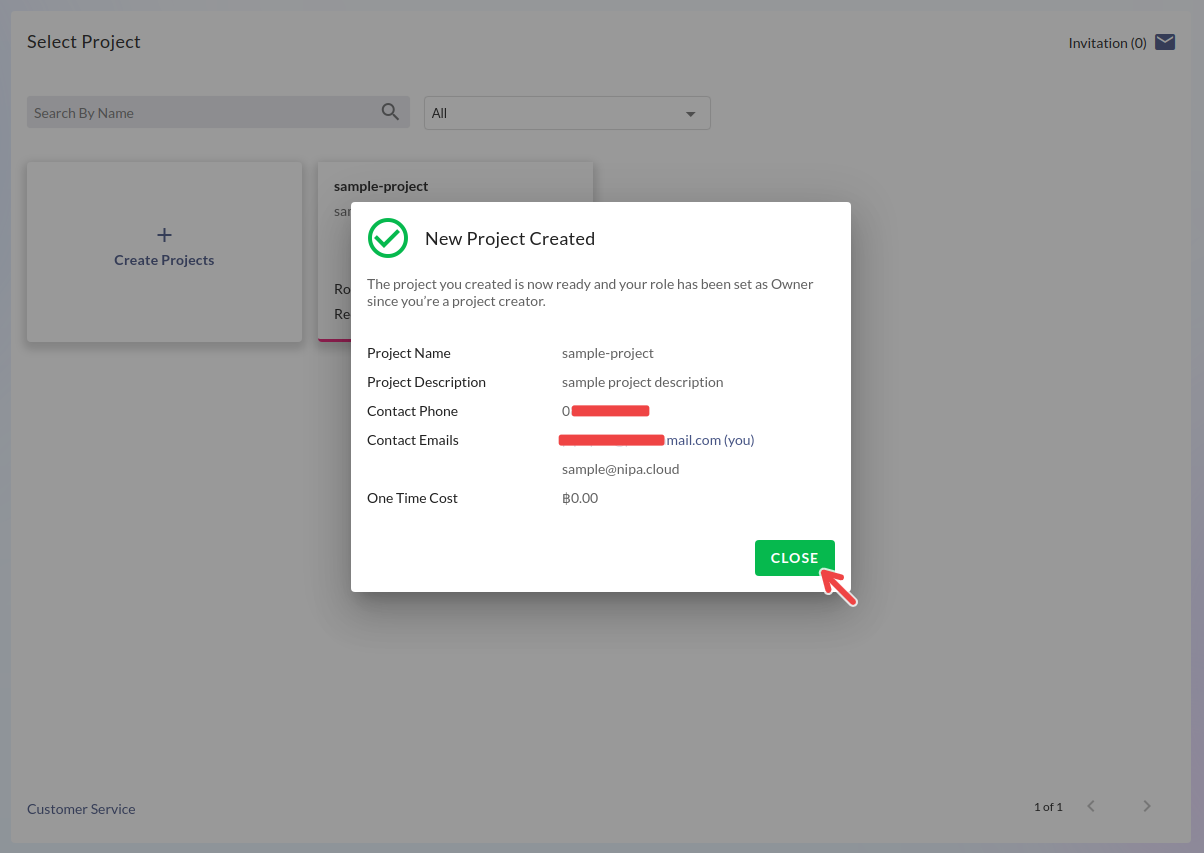
Task: Click the green checkmark success icon
Action: (x=387, y=238)
